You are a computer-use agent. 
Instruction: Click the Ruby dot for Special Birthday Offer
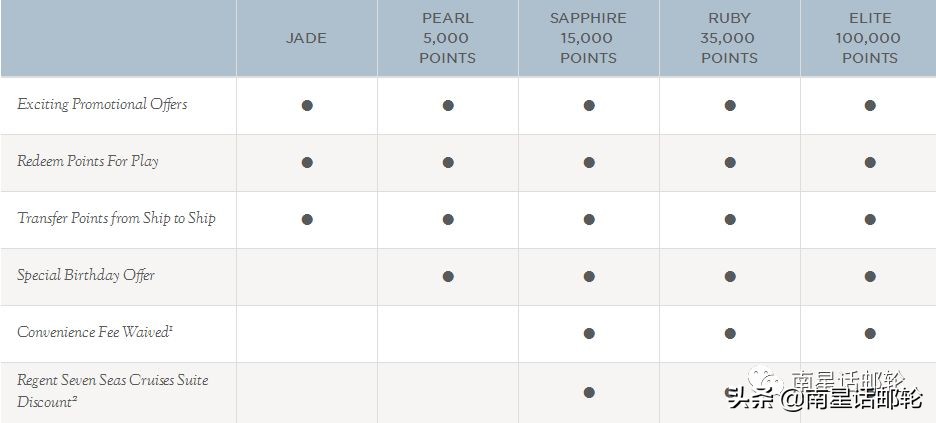click(730, 276)
